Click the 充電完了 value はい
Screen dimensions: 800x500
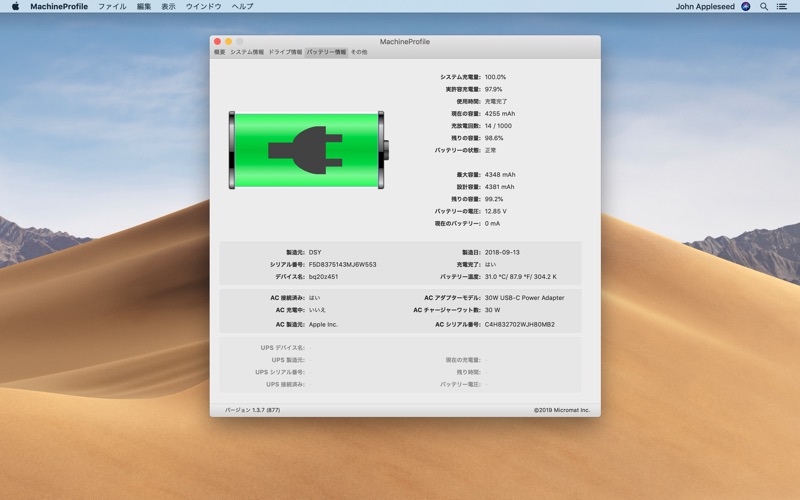pos(490,265)
